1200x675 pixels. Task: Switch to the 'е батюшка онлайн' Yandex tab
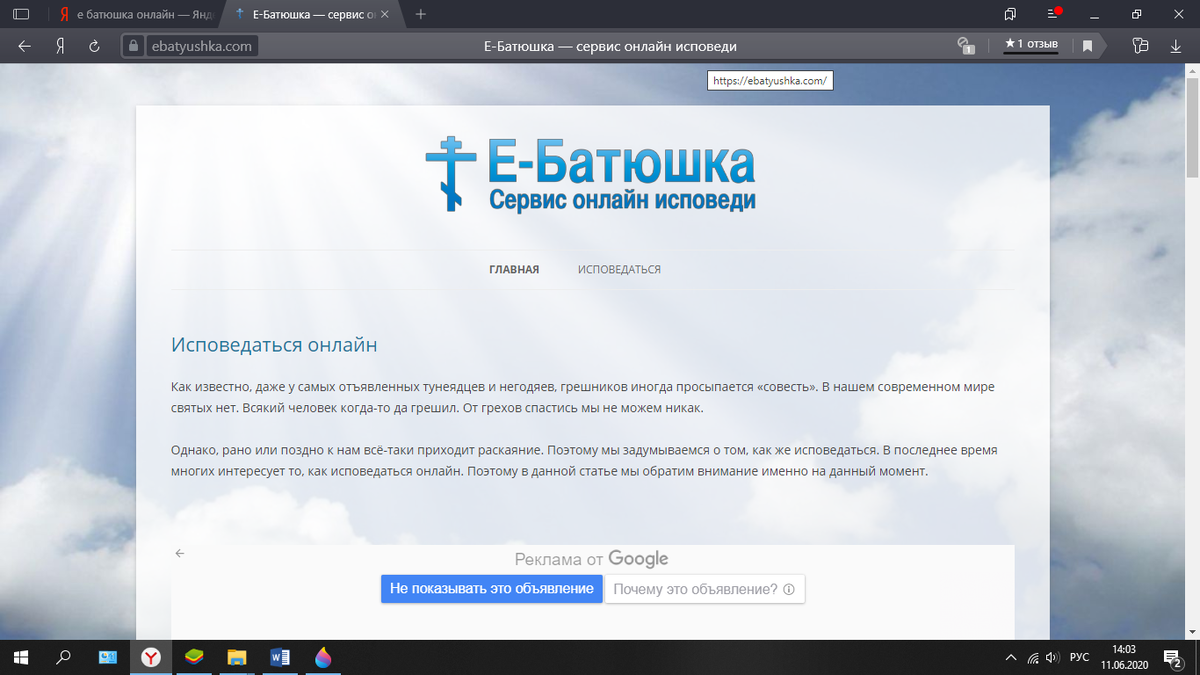136,14
